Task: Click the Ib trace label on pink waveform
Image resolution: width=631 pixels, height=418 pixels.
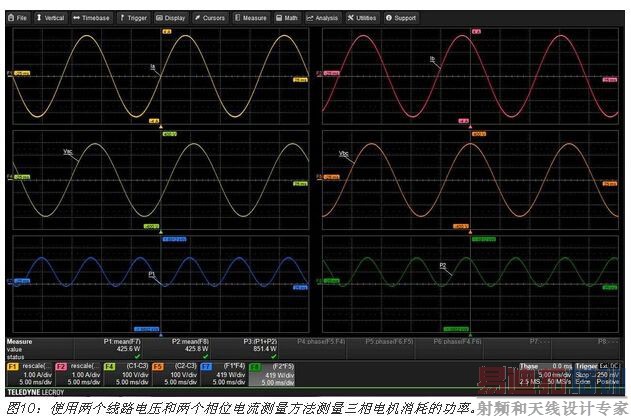Action: click(x=433, y=59)
